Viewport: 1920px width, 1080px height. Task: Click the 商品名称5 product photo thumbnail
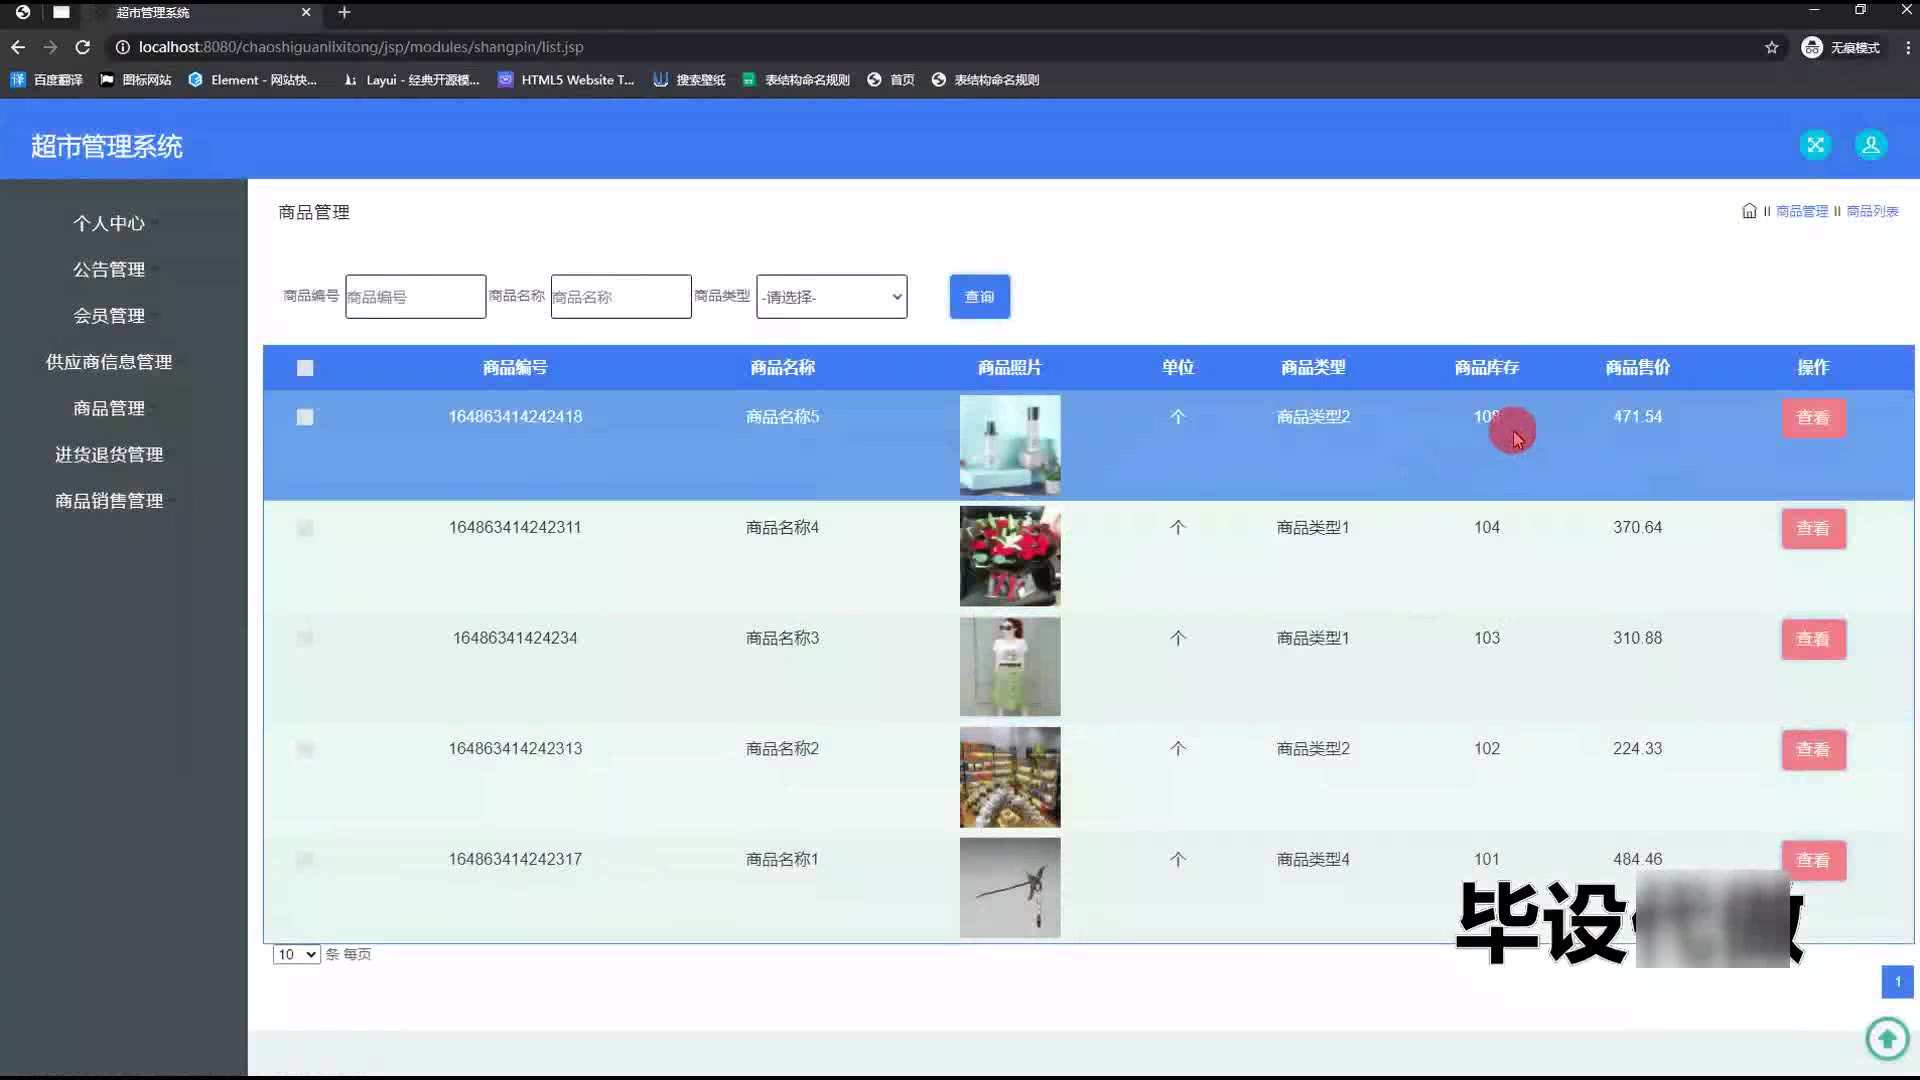point(1009,445)
